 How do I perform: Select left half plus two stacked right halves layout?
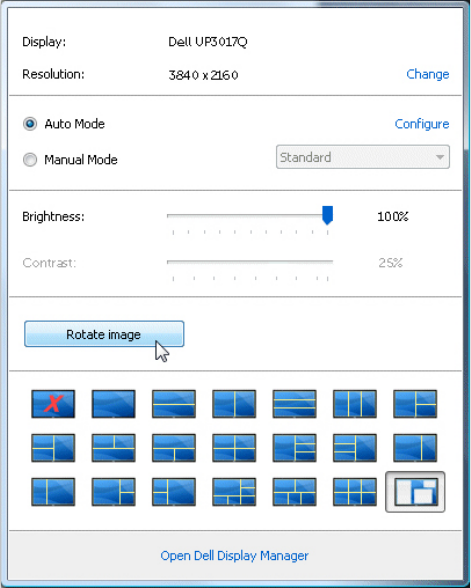coord(415,404)
